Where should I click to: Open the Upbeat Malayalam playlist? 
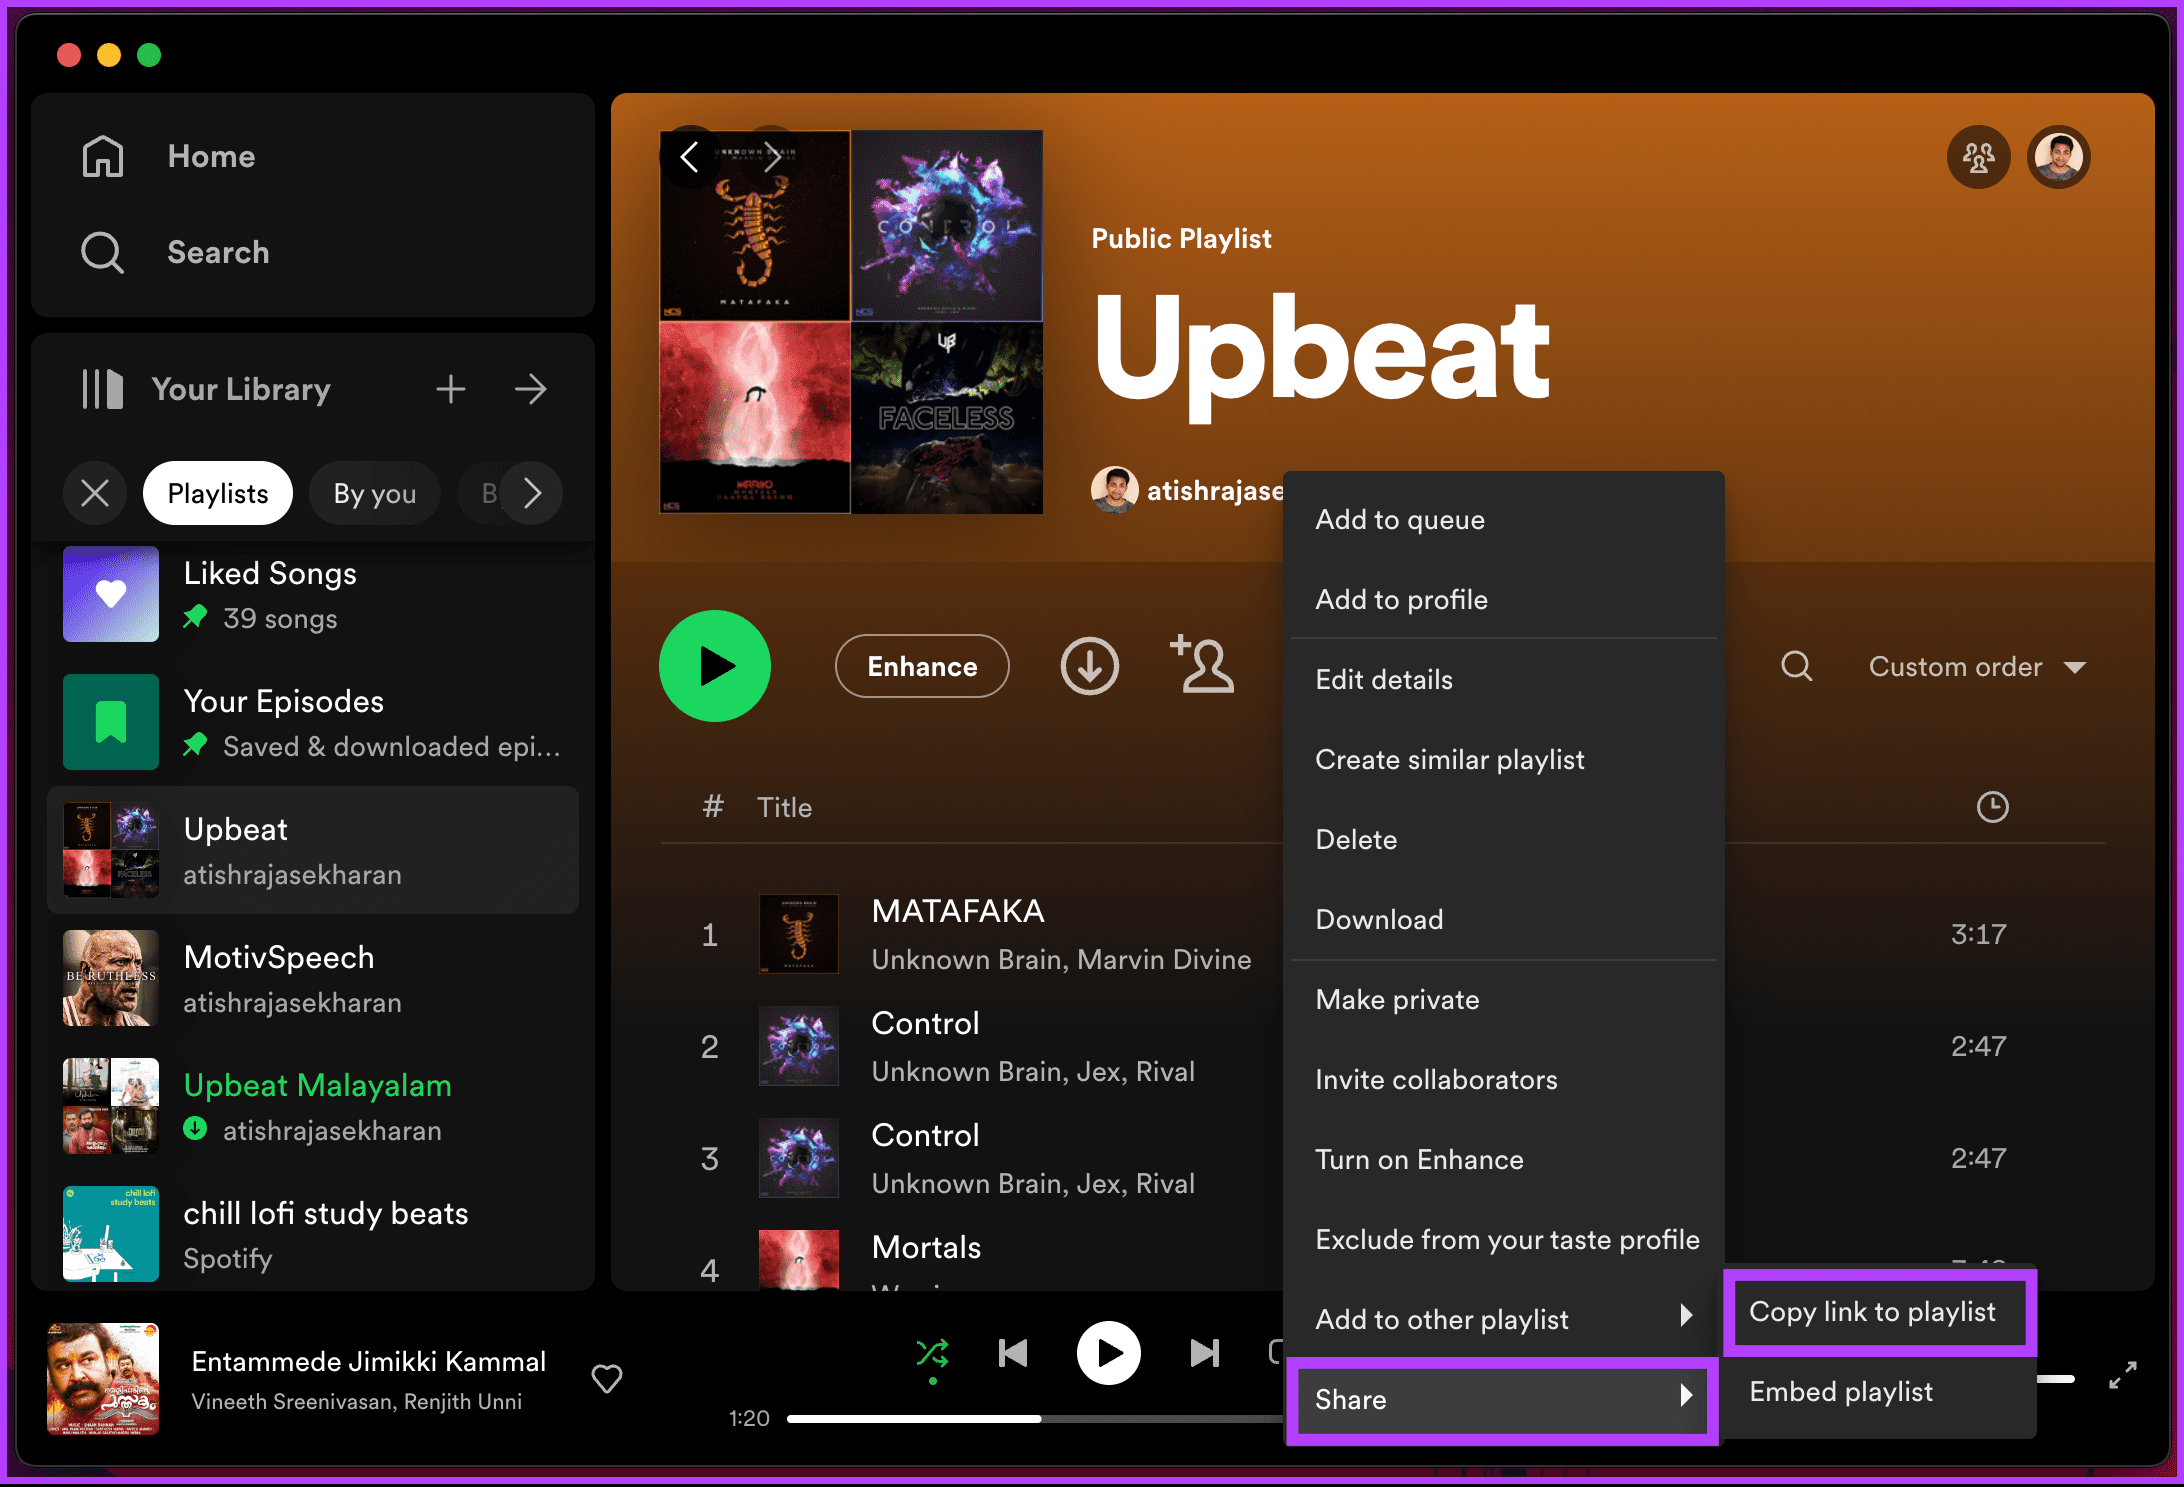[x=313, y=1106]
